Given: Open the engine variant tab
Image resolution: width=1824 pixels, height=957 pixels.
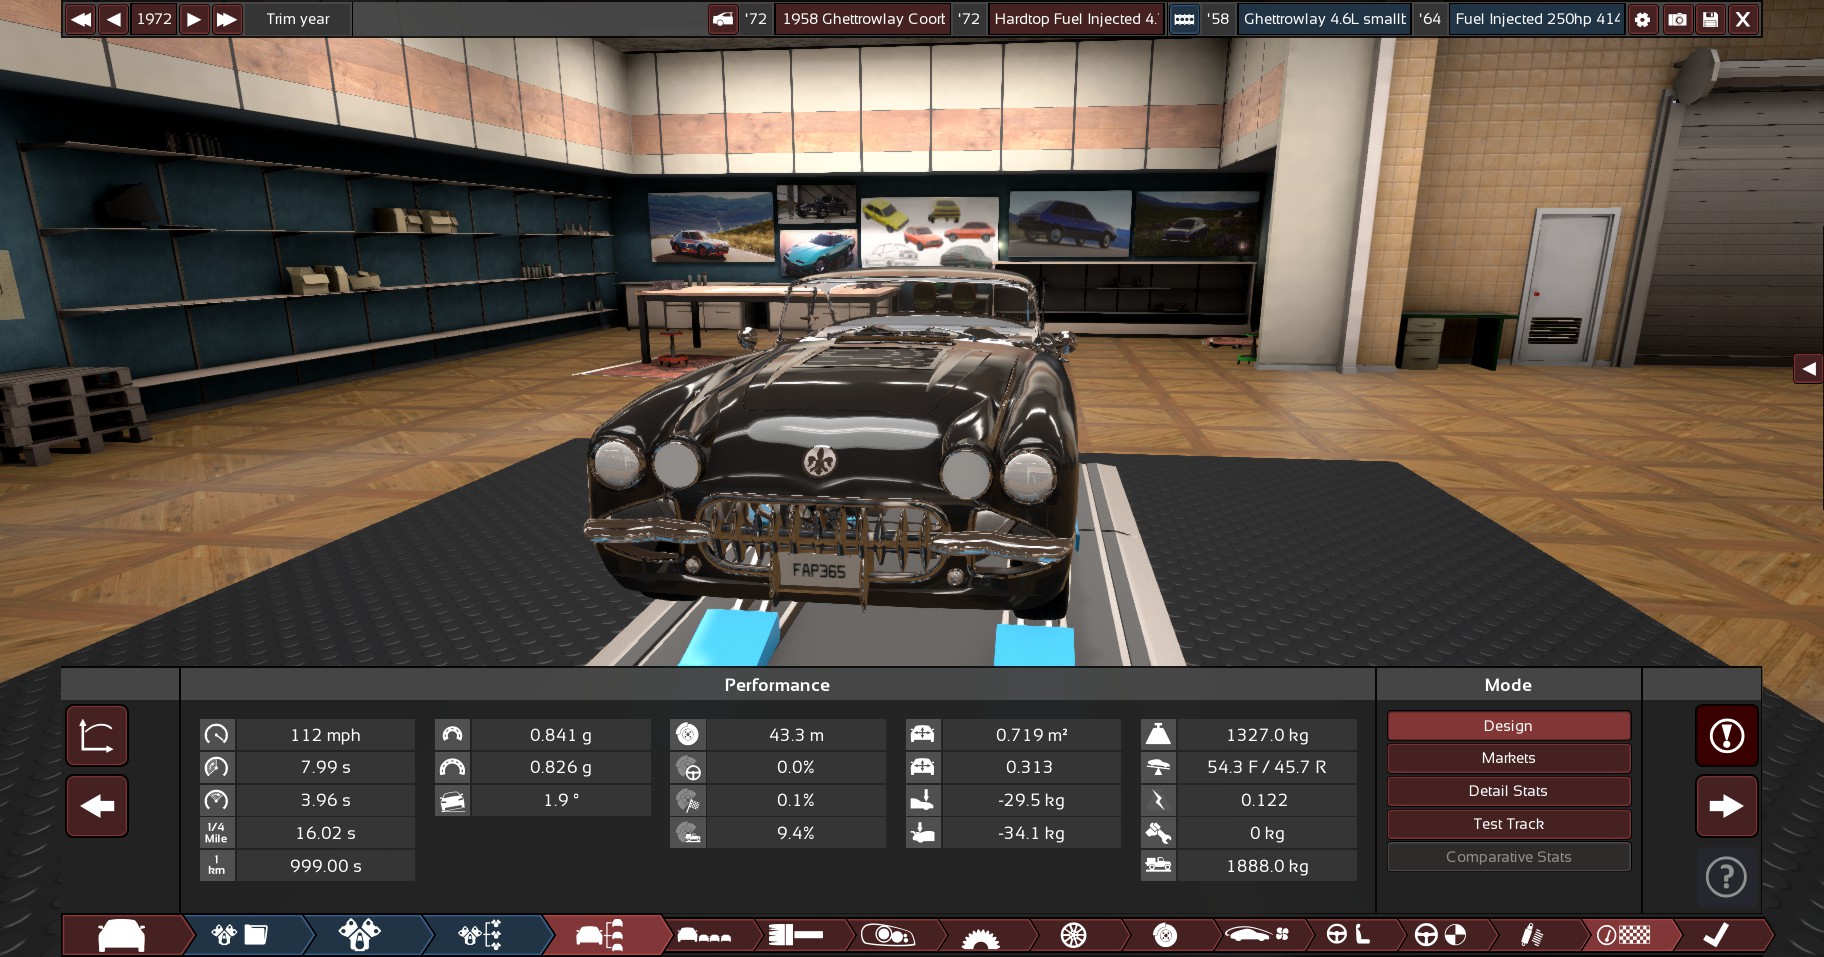Looking at the screenshot, I should (x=360, y=936).
